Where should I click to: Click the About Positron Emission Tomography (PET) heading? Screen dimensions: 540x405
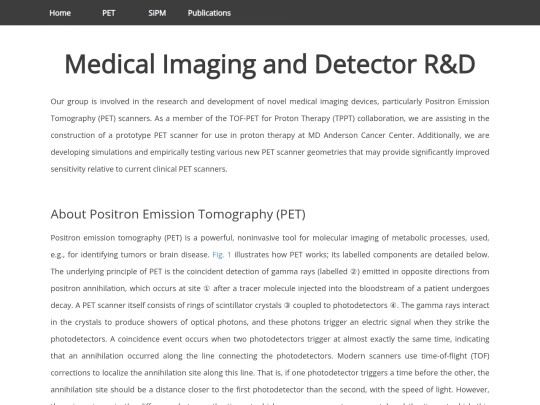coord(178,215)
